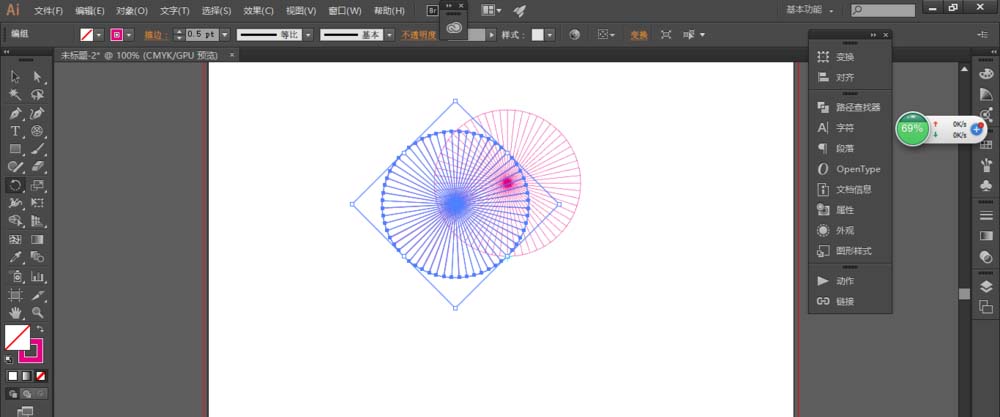Select the Hand tool
This screenshot has width=1000, height=417.
point(15,312)
